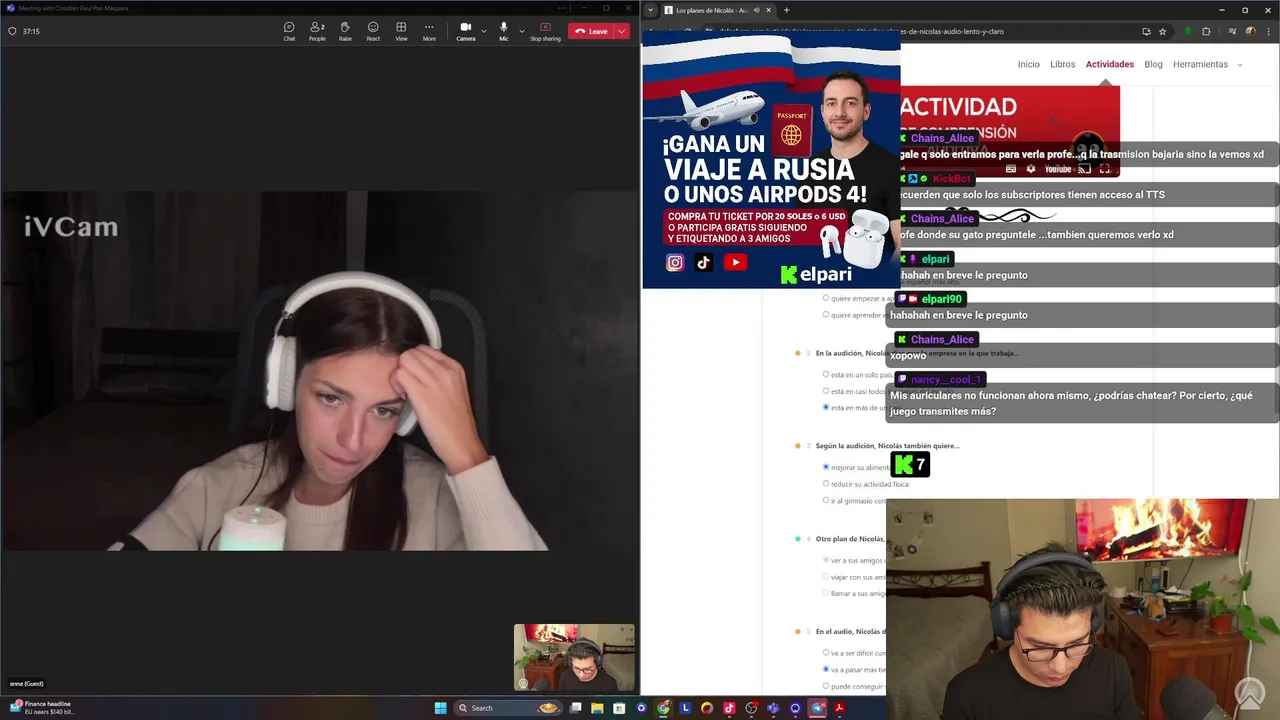Screen dimensions: 1280x720
Task: Open Libros in the site menu
Action: pyautogui.click(x=1063, y=64)
